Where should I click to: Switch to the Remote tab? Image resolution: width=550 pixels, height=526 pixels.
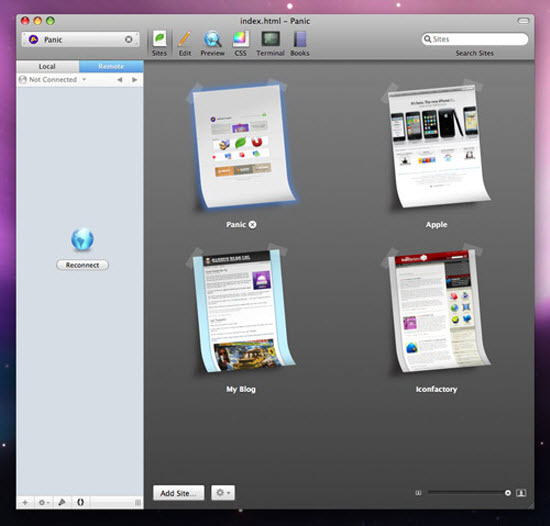(x=111, y=66)
